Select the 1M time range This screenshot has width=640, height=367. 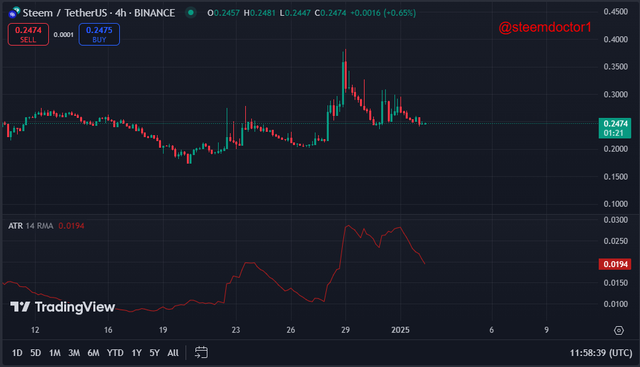[x=55, y=353]
